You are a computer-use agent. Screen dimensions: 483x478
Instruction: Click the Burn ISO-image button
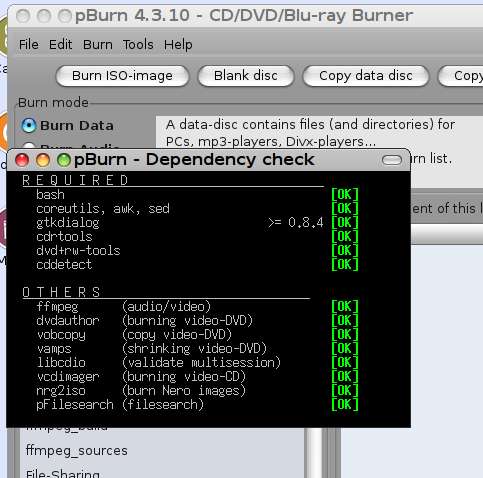click(x=122, y=76)
